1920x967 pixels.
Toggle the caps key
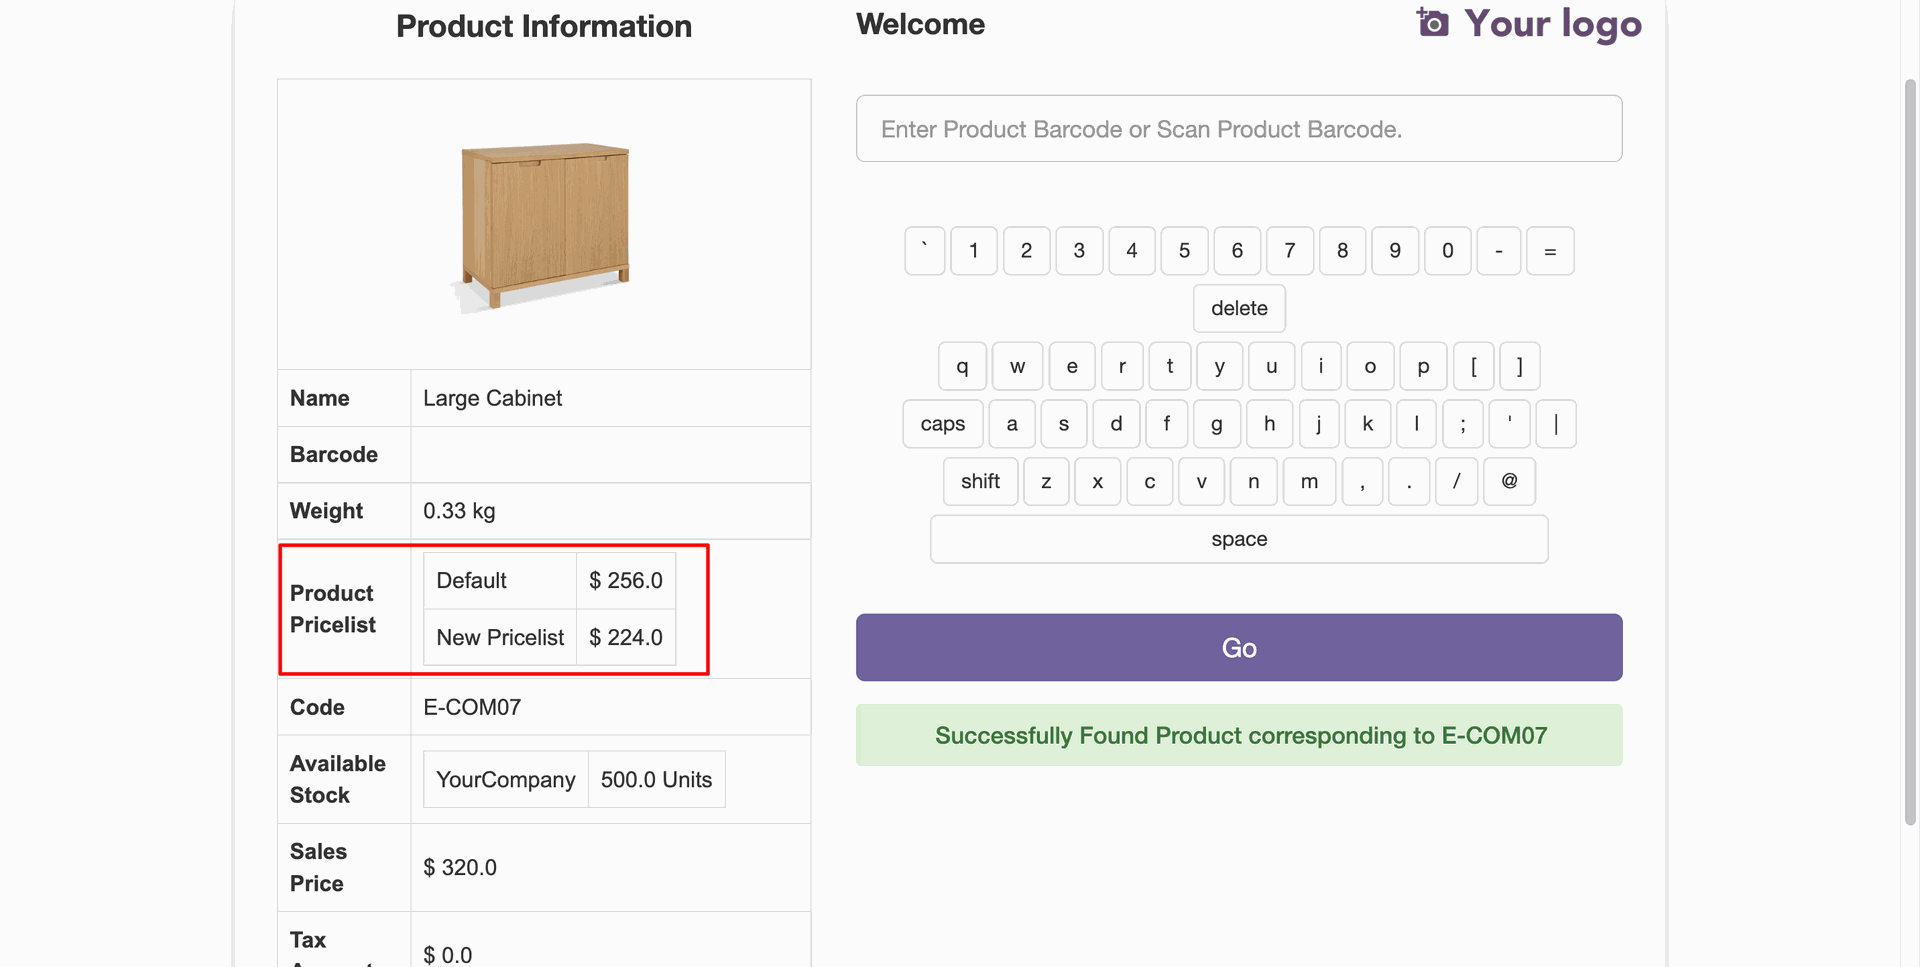click(942, 424)
